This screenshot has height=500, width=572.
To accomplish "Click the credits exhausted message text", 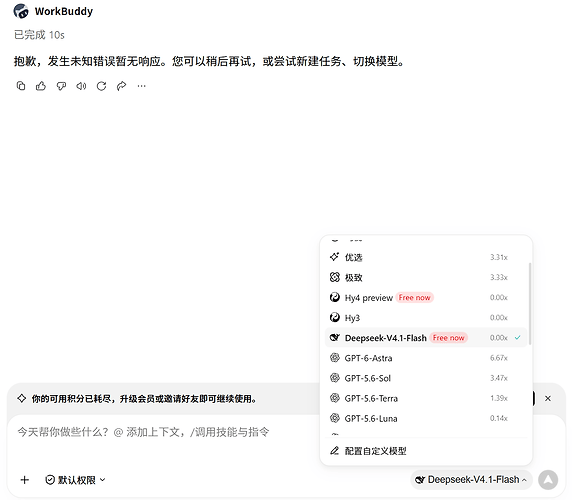I will coord(144,399).
